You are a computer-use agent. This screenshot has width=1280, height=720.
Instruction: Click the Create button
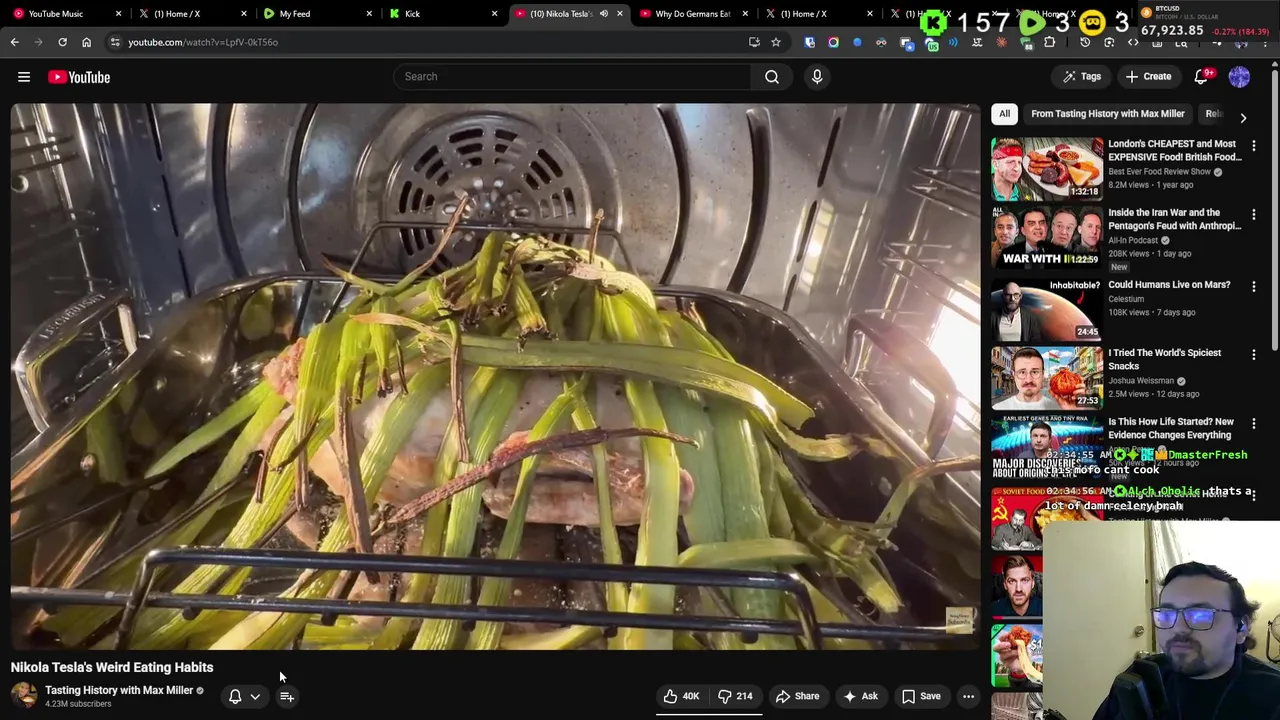coord(1148,77)
